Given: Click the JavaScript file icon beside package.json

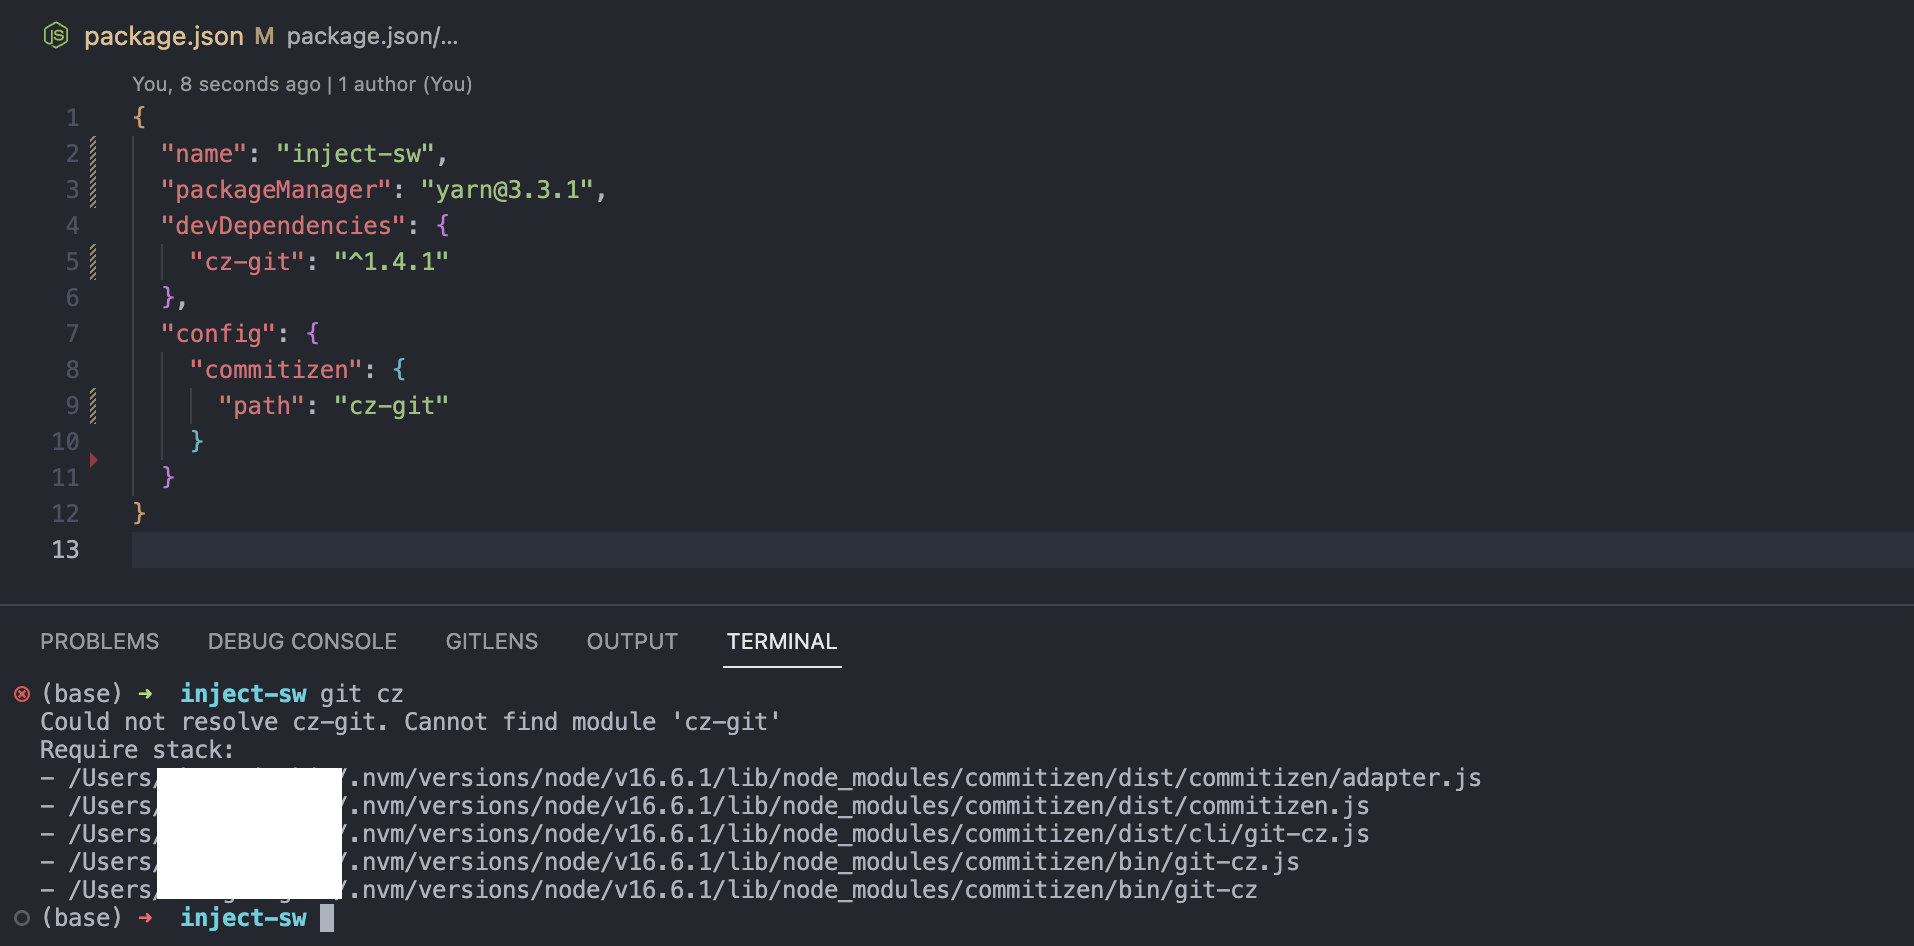Looking at the screenshot, I should click(x=57, y=35).
